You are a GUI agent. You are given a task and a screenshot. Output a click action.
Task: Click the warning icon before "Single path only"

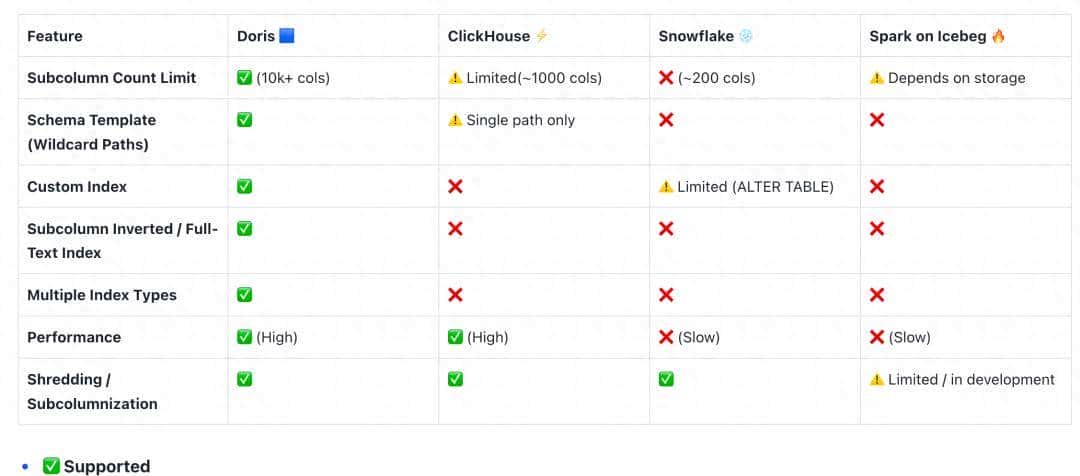[455, 120]
